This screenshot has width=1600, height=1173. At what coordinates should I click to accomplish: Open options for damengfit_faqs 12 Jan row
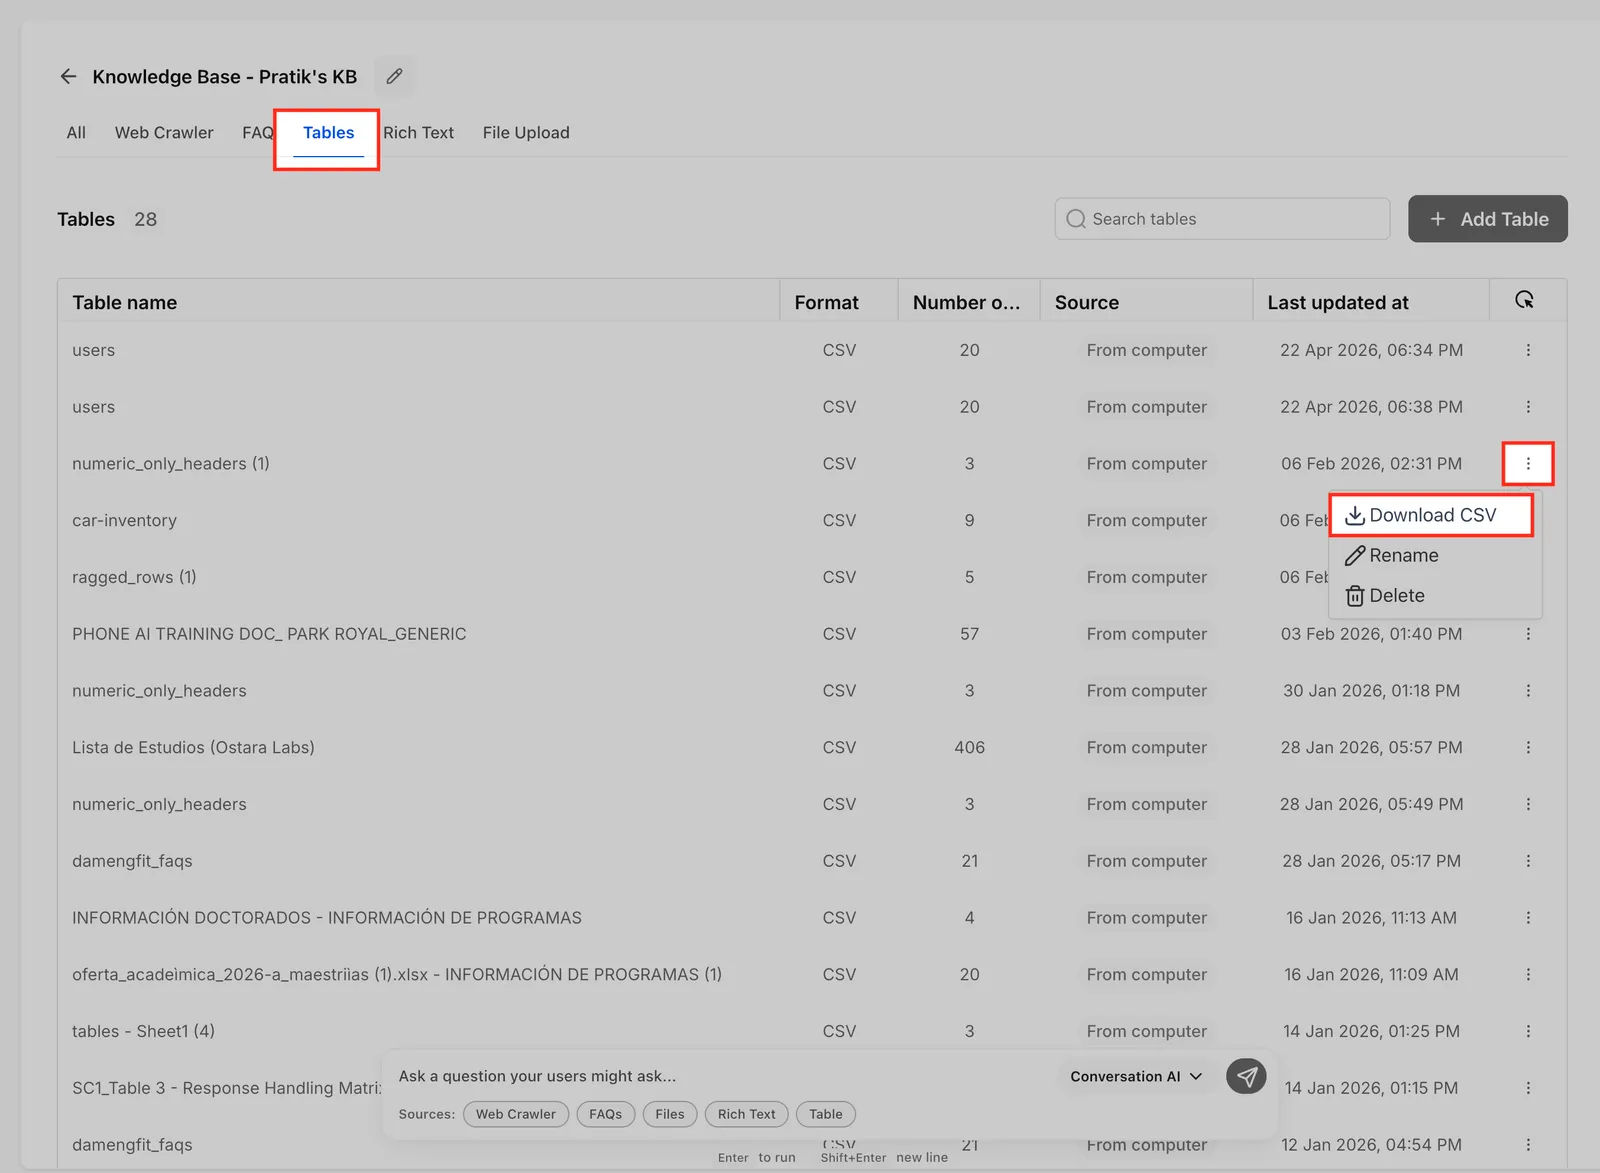(x=1528, y=1145)
